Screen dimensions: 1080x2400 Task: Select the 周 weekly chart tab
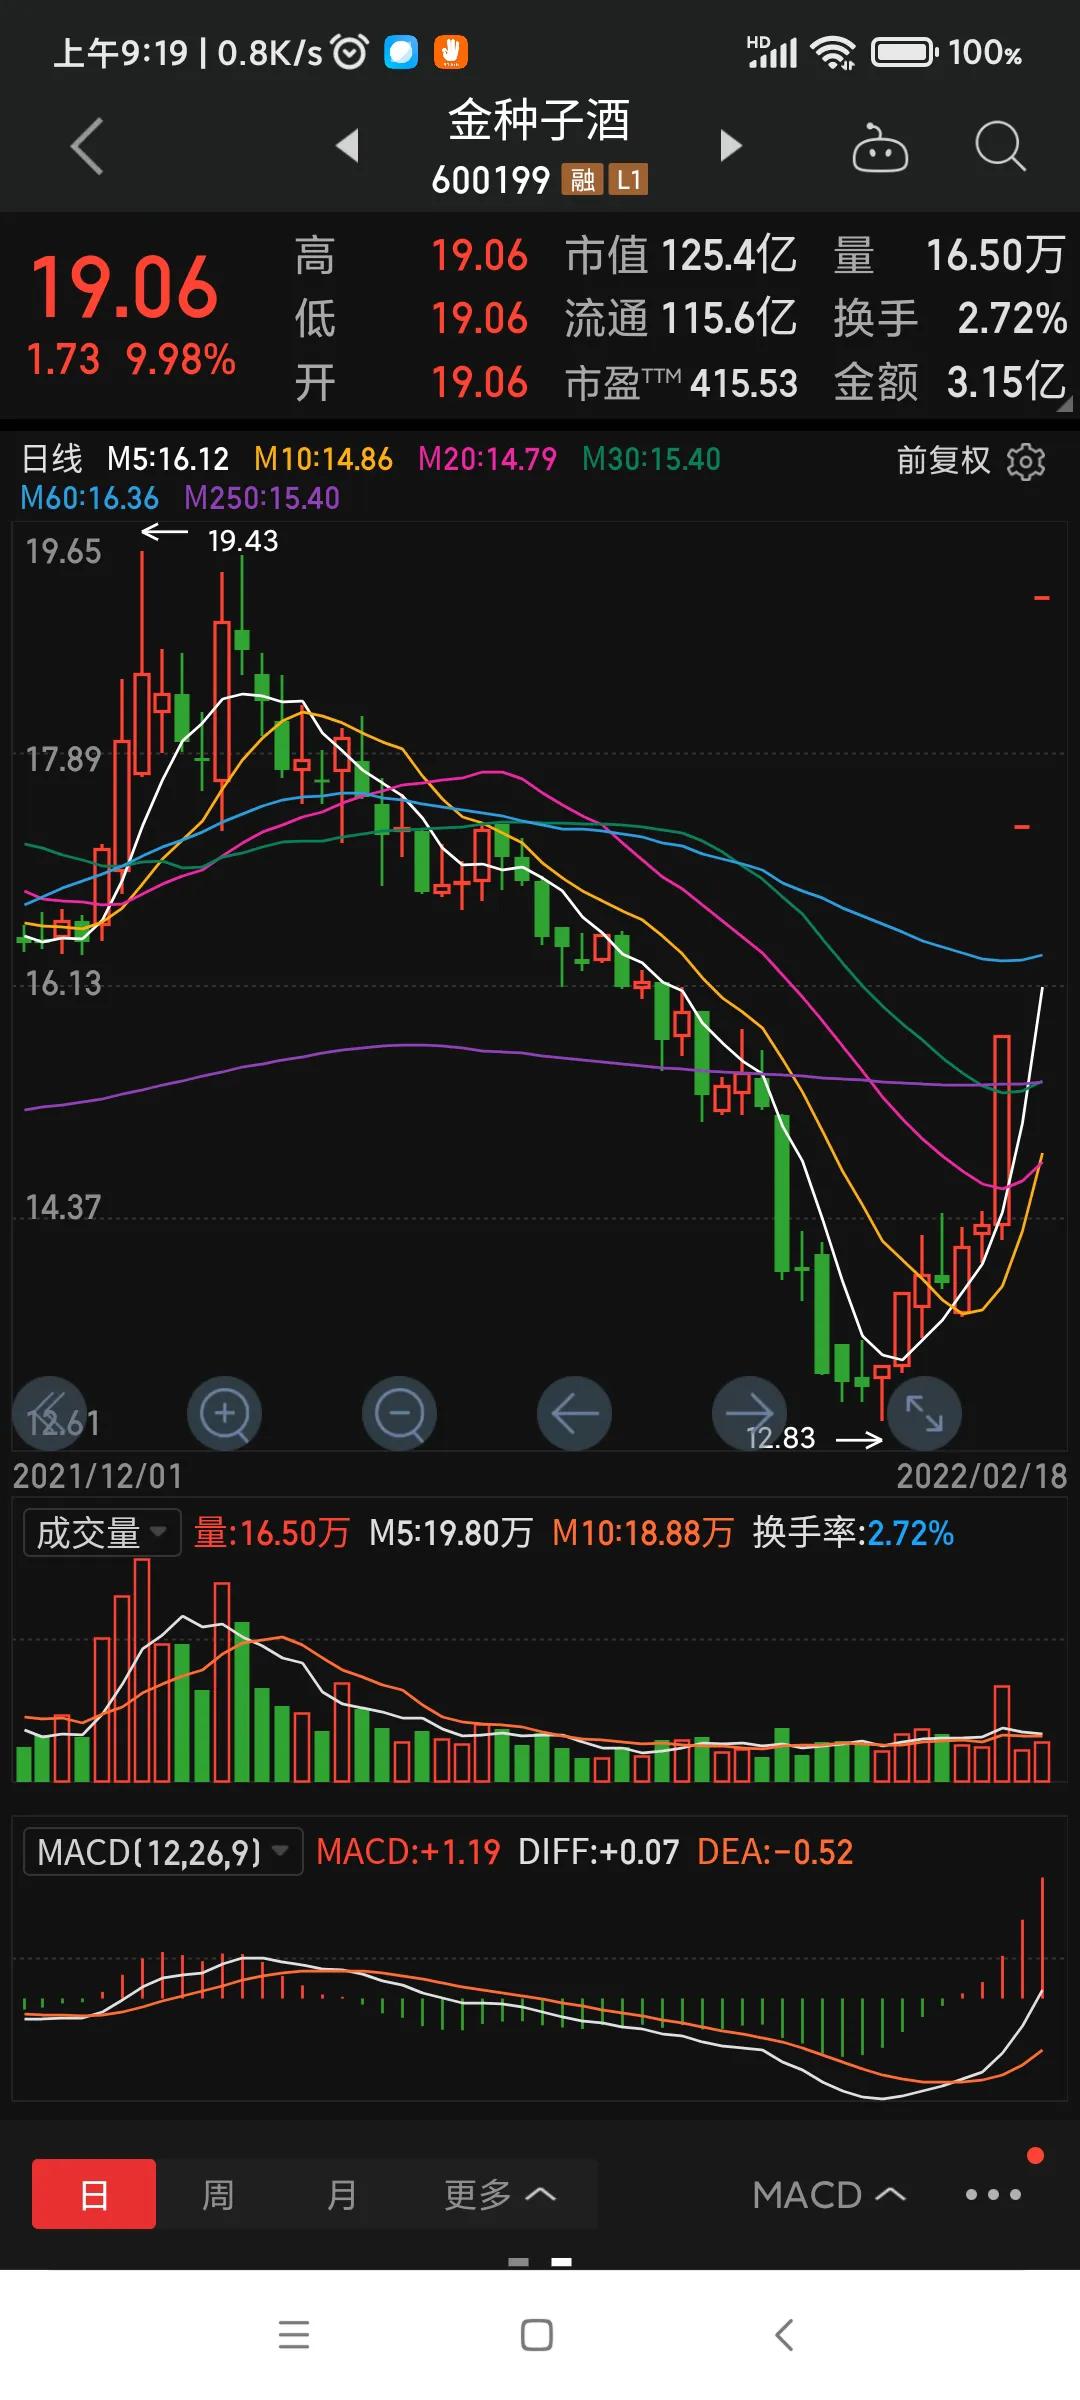tap(218, 2195)
